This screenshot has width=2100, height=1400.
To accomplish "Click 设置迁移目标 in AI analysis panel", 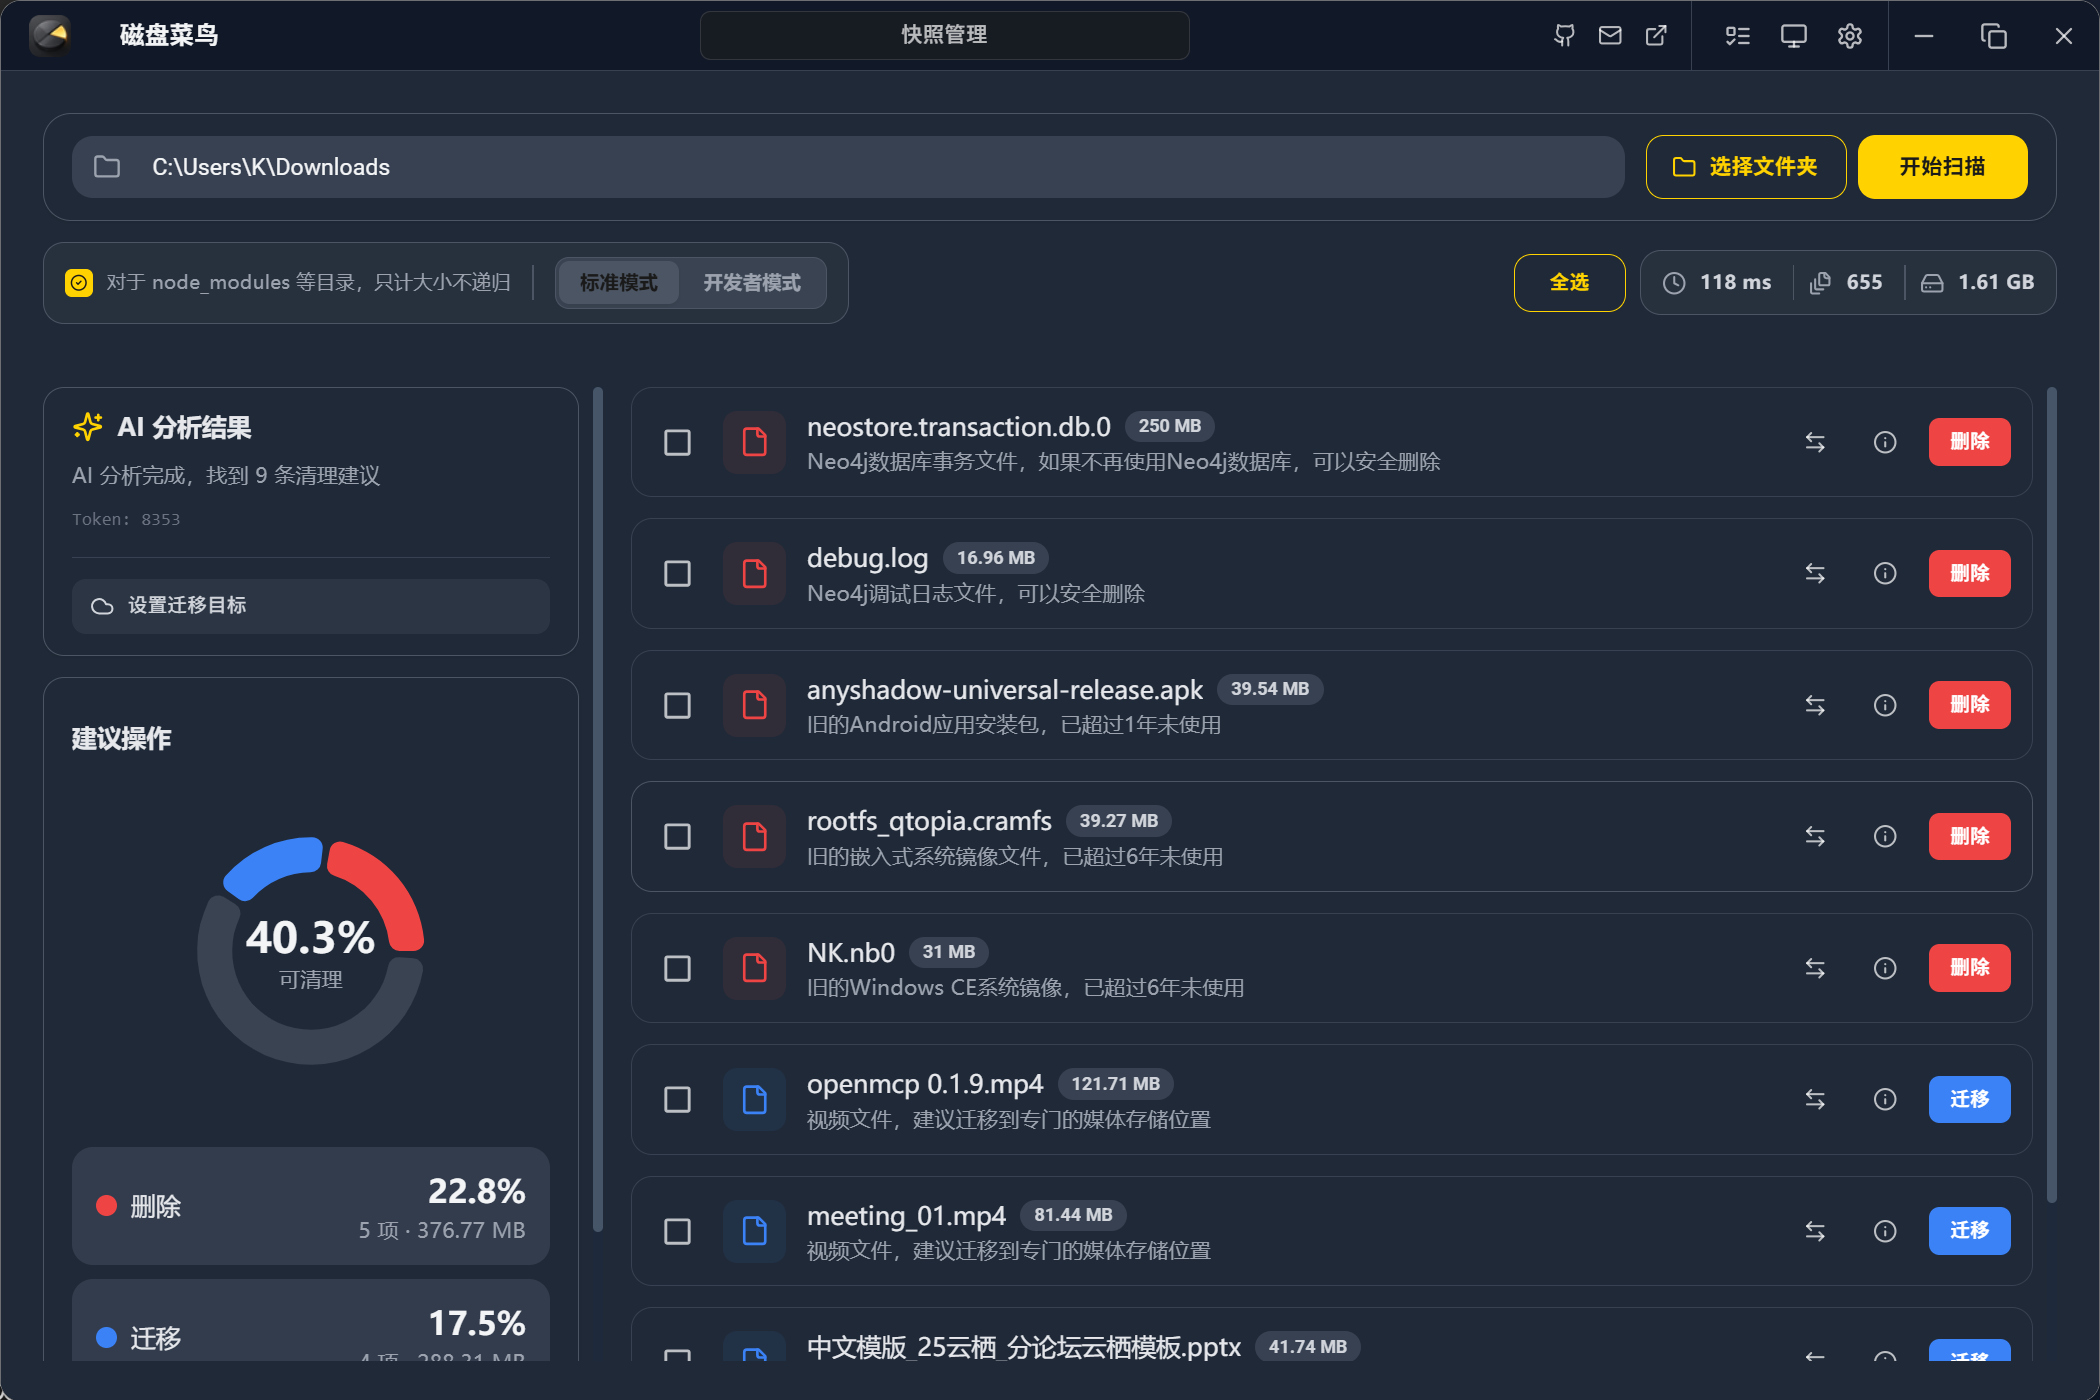I will pos(310,606).
